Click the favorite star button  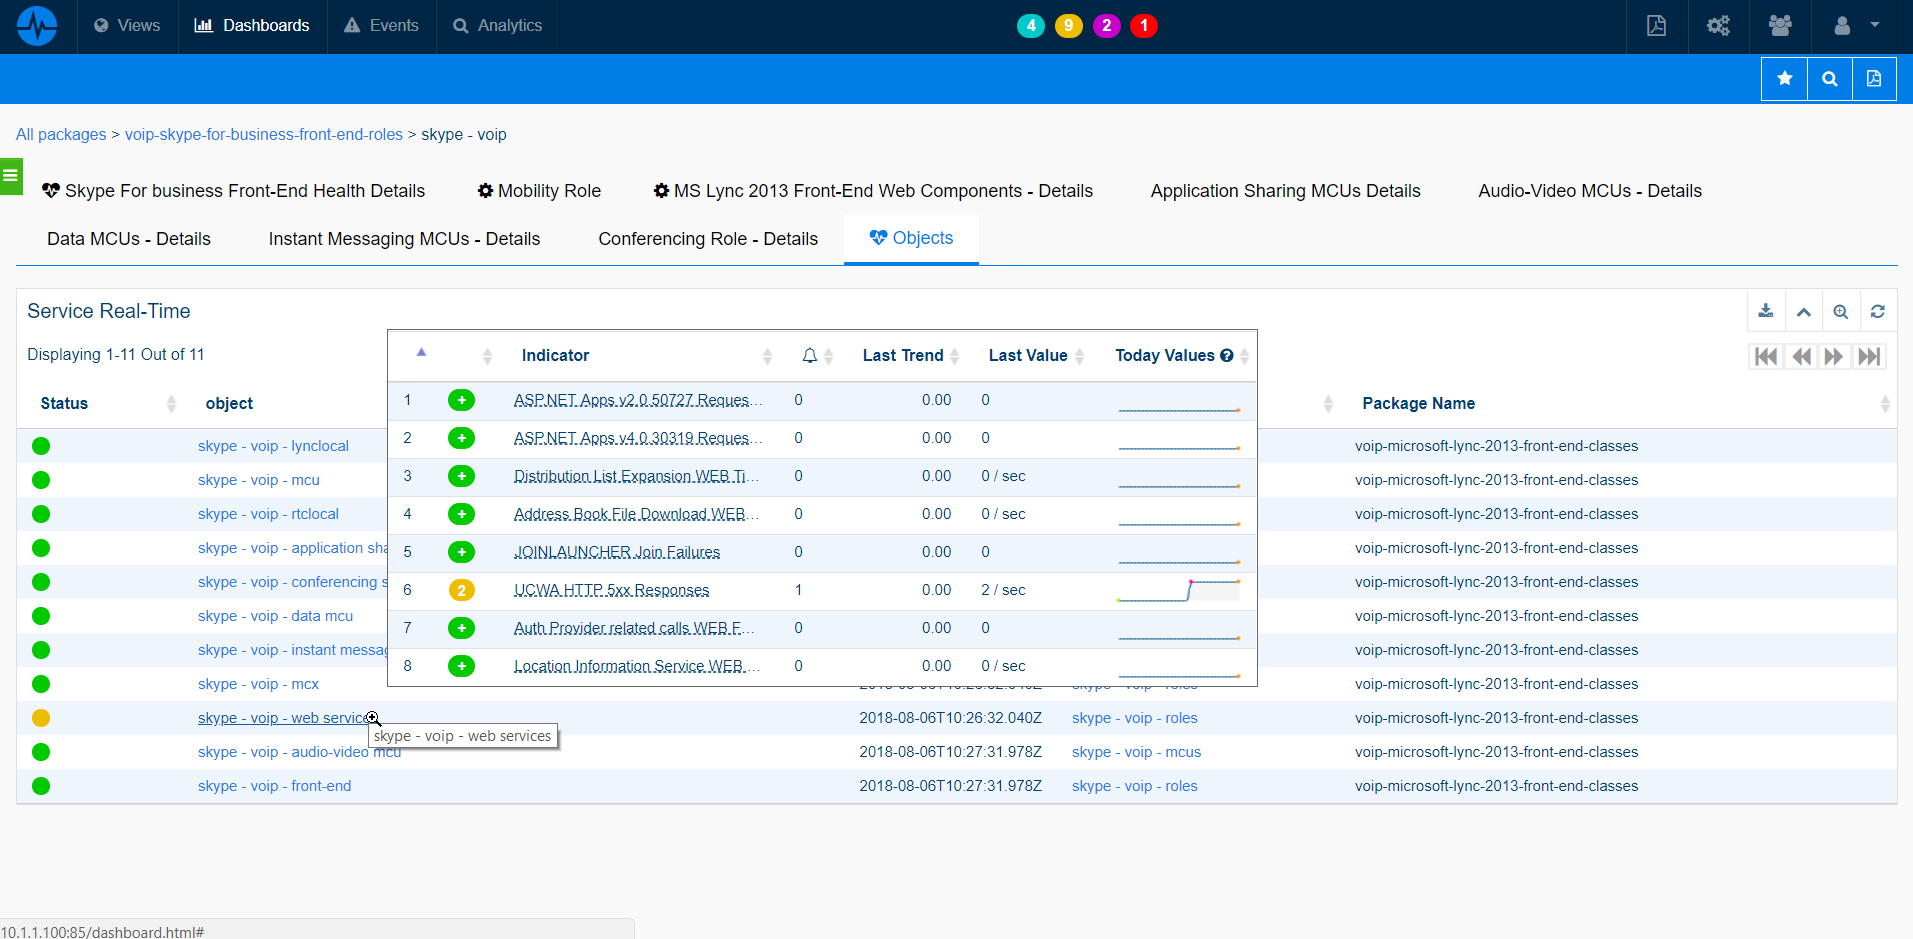[x=1784, y=79]
